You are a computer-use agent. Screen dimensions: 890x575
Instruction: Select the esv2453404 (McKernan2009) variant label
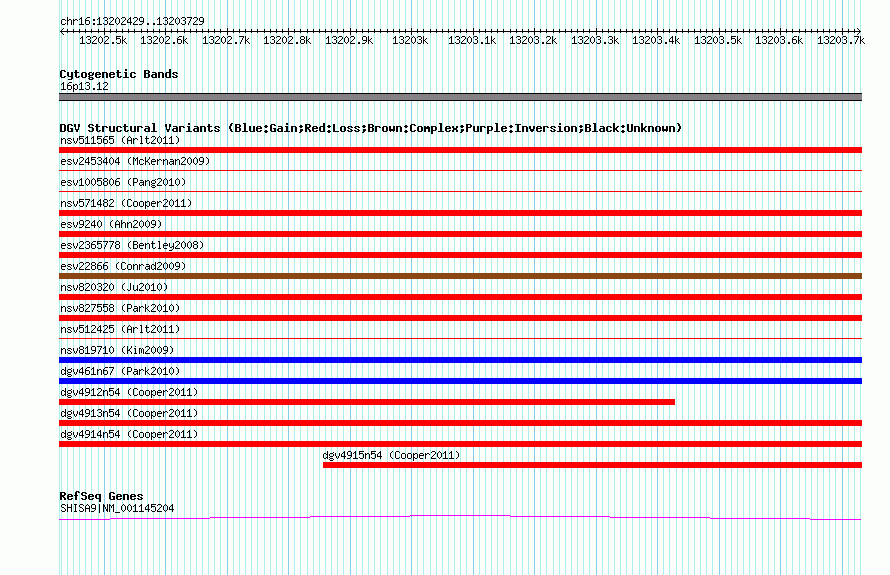(x=135, y=161)
